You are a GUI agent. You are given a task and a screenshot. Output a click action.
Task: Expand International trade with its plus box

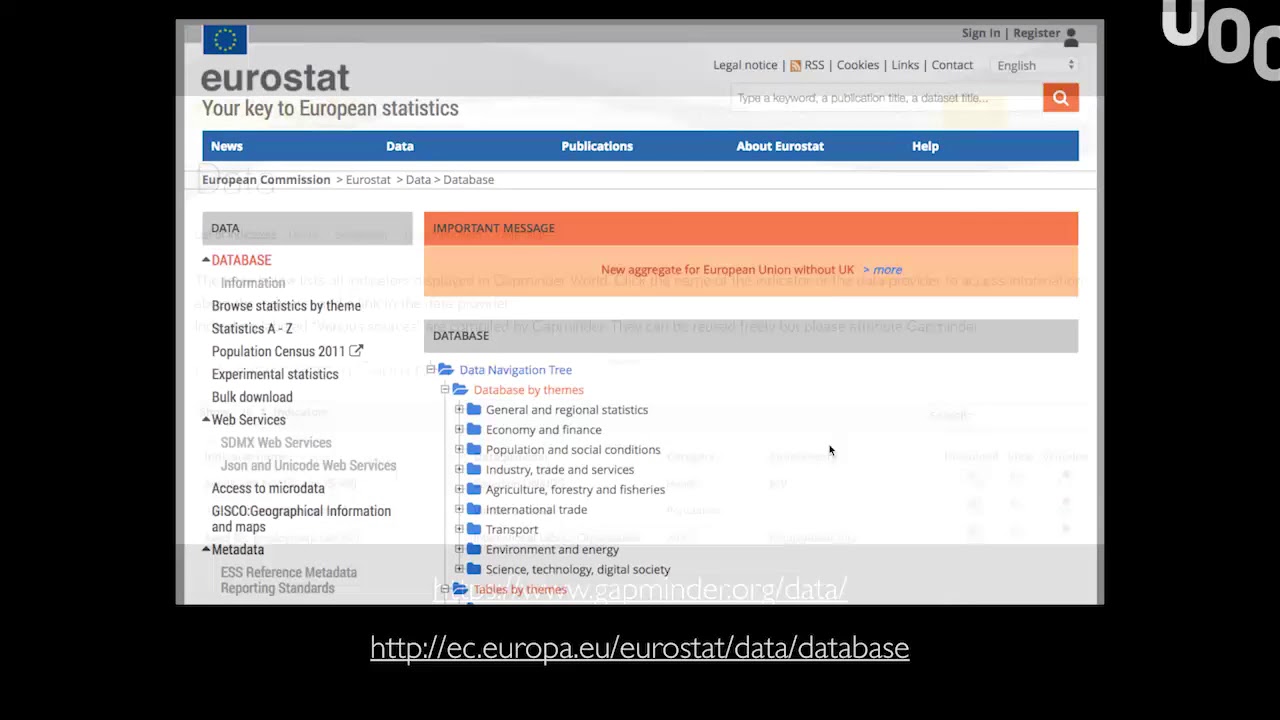[x=459, y=510]
